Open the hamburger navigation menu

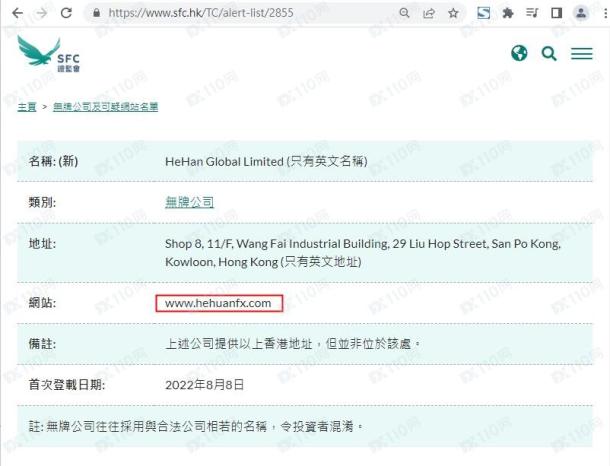click(582, 54)
